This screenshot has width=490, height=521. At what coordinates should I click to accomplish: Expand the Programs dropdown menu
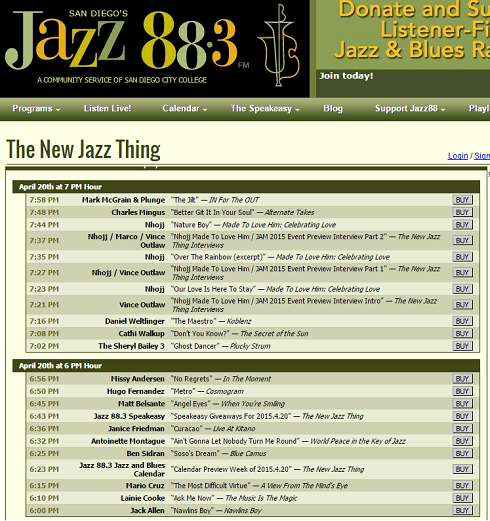pyautogui.click(x=36, y=109)
